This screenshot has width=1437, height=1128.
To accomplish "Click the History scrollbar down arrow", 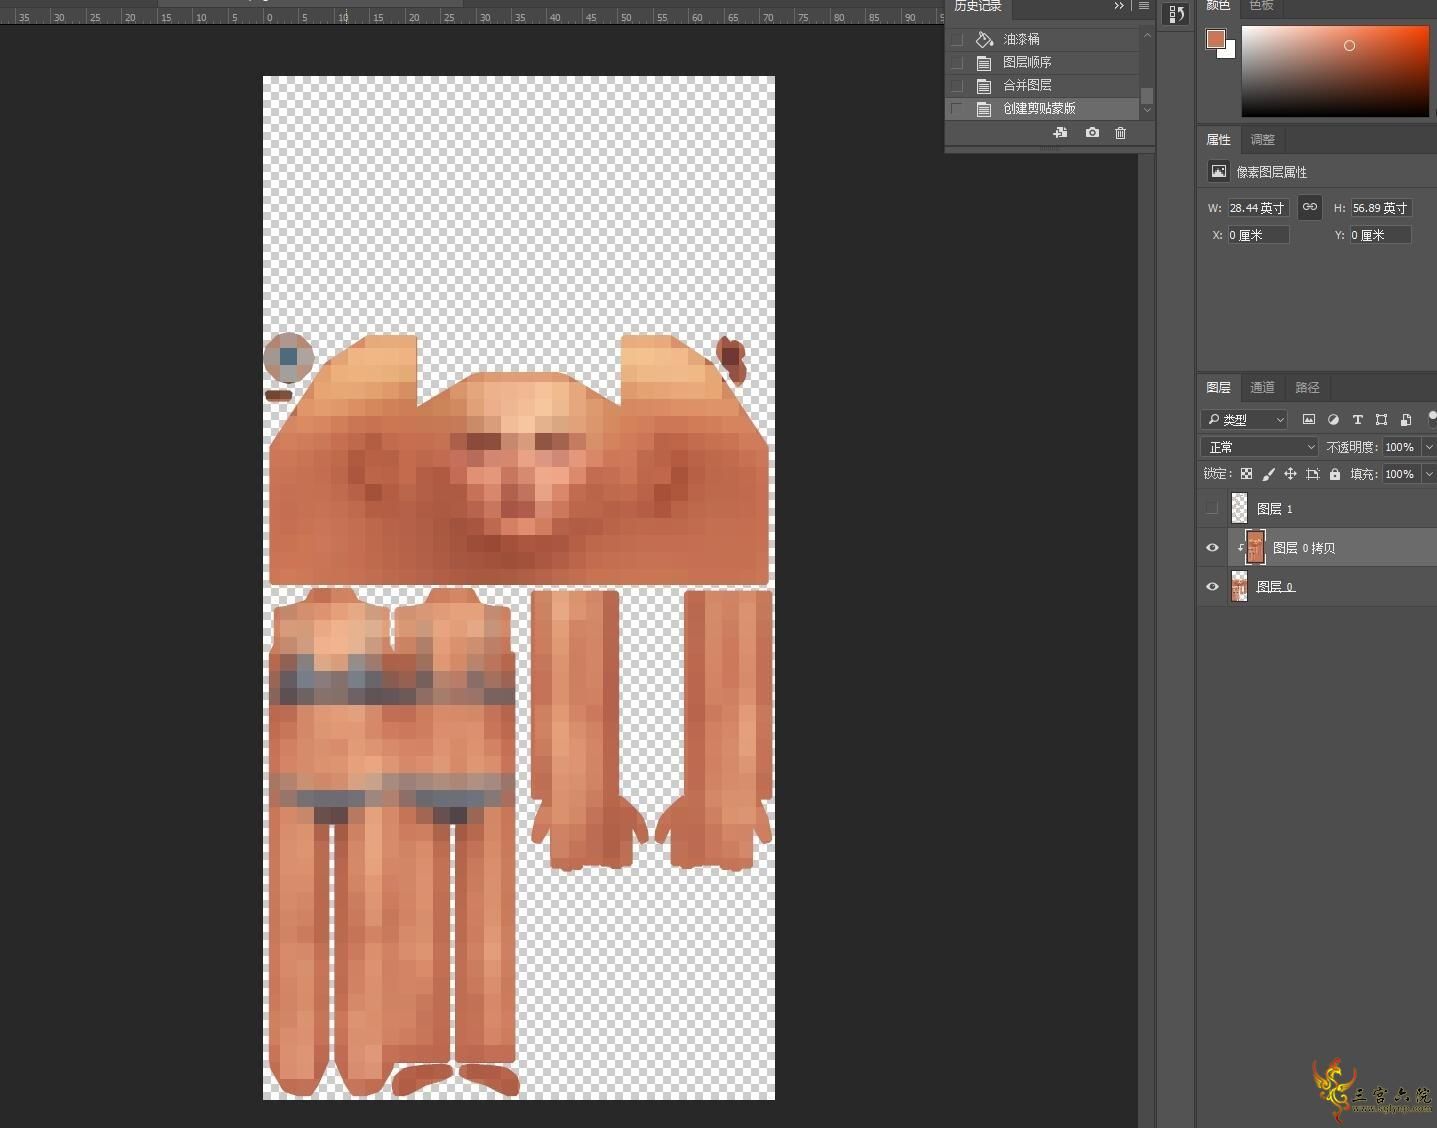I will point(1147,110).
